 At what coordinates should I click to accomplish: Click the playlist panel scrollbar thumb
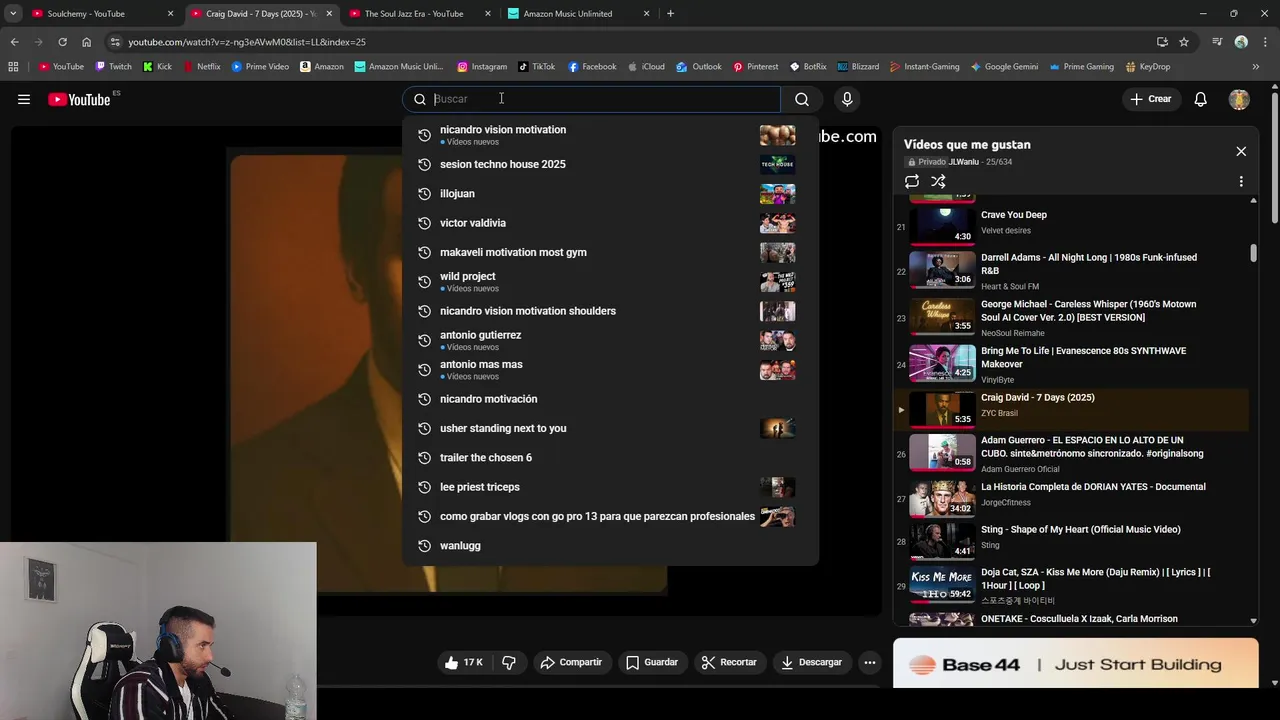click(x=1253, y=253)
